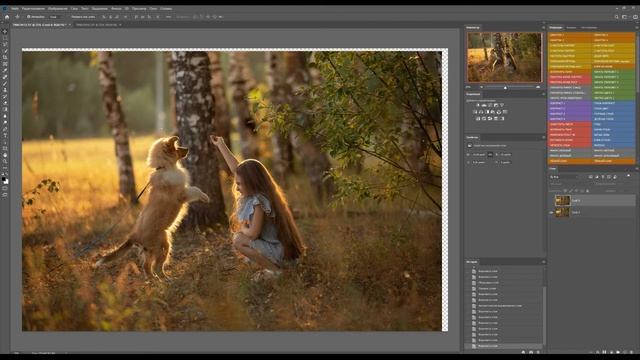The width and height of the screenshot is (640, 360).
Task: Click the Home icon in the options bar
Action: tap(7, 17)
